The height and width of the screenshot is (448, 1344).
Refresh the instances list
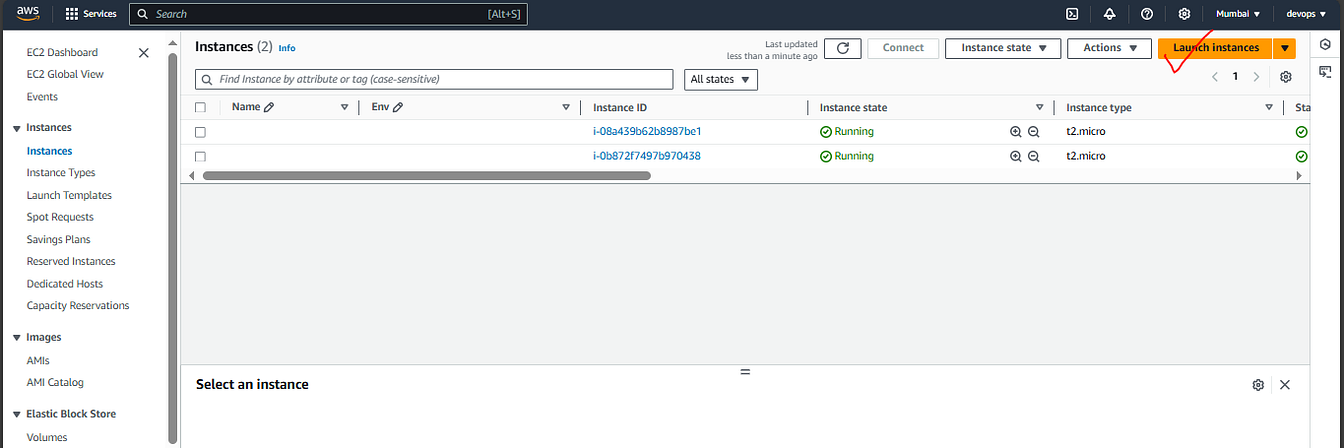pyautogui.click(x=843, y=48)
